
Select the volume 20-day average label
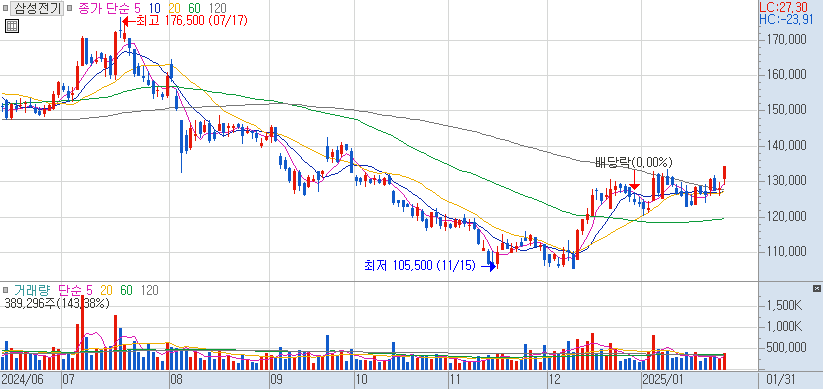106,290
